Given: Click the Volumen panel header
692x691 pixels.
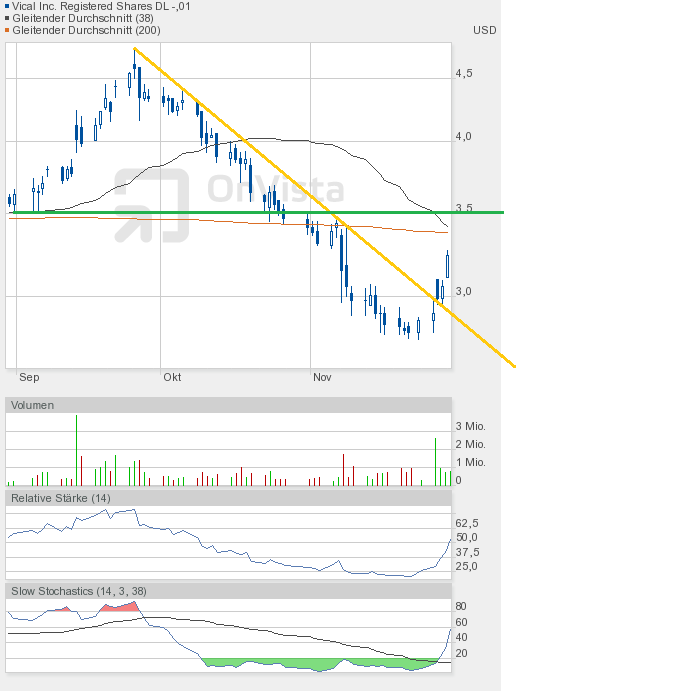Looking at the screenshot, I should tap(32, 405).
